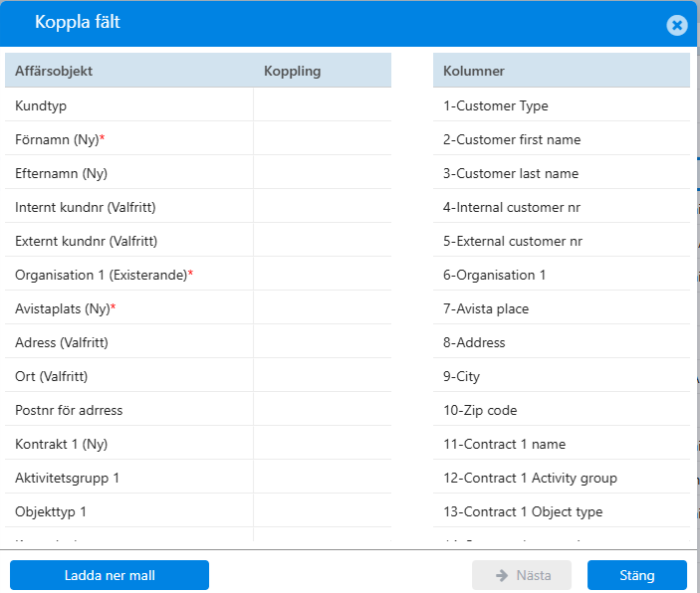This screenshot has width=700, height=593.
Task: Pick column 2-Customer first name
Action: pyautogui.click(x=562, y=139)
